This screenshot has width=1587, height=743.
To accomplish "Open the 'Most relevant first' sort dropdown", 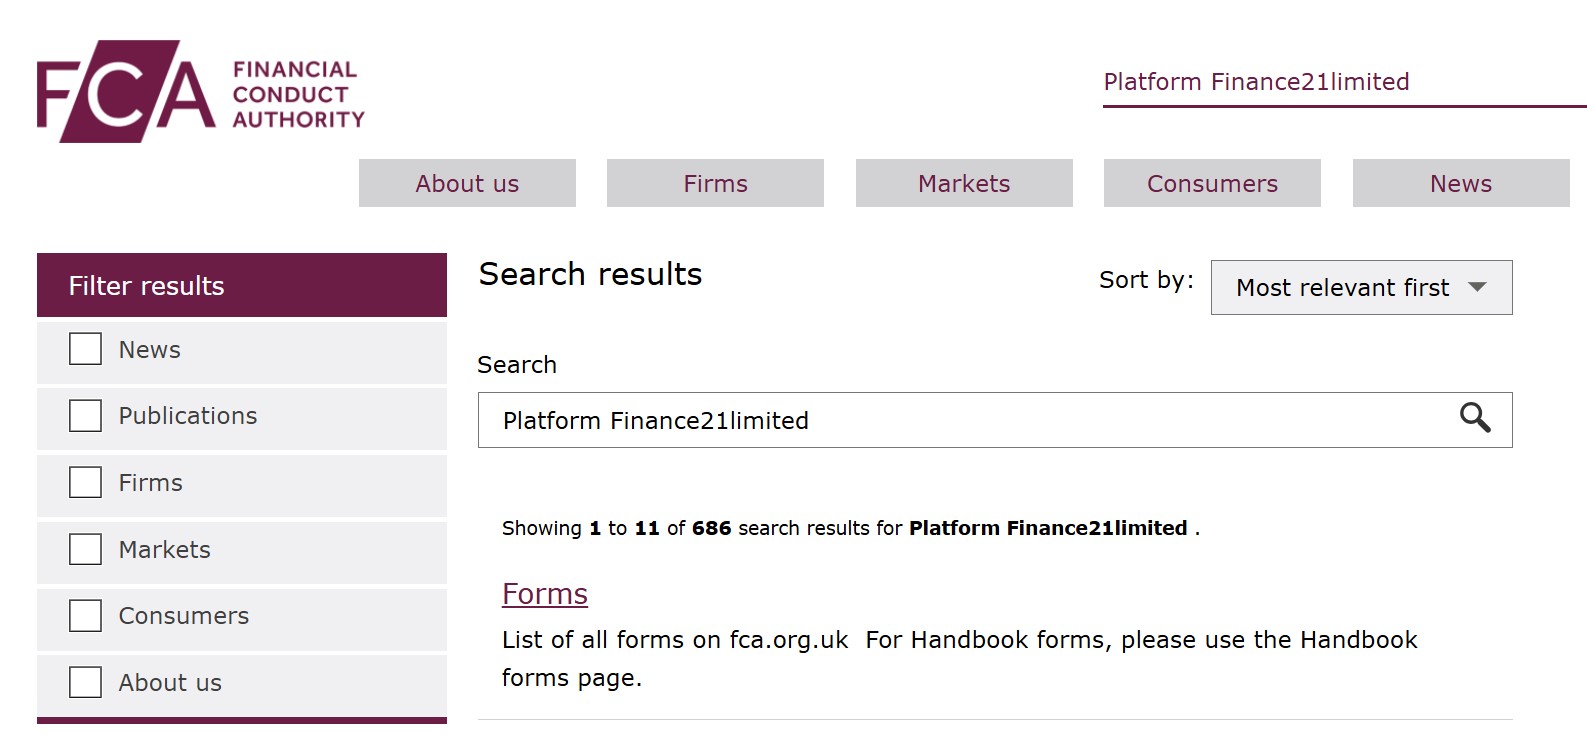I will coord(1361,288).
